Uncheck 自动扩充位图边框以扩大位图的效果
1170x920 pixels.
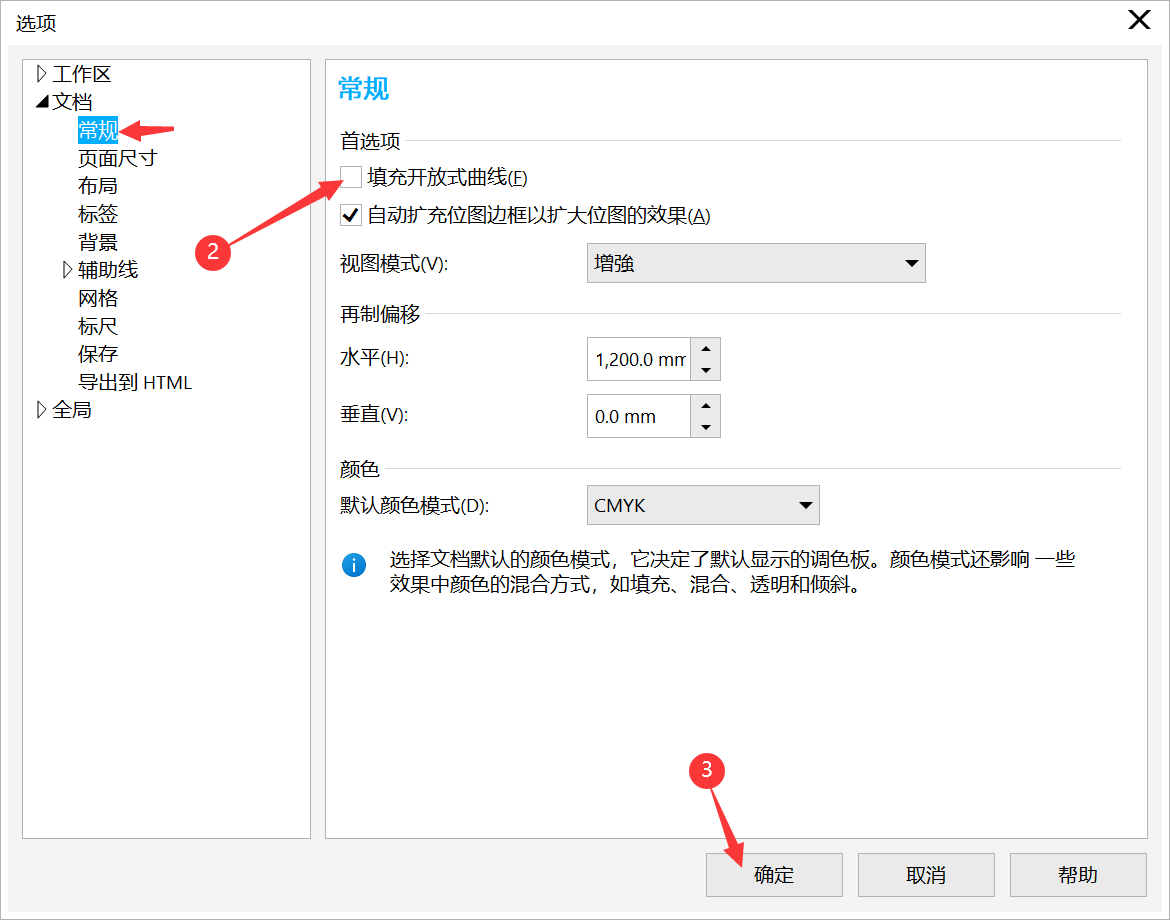click(350, 216)
